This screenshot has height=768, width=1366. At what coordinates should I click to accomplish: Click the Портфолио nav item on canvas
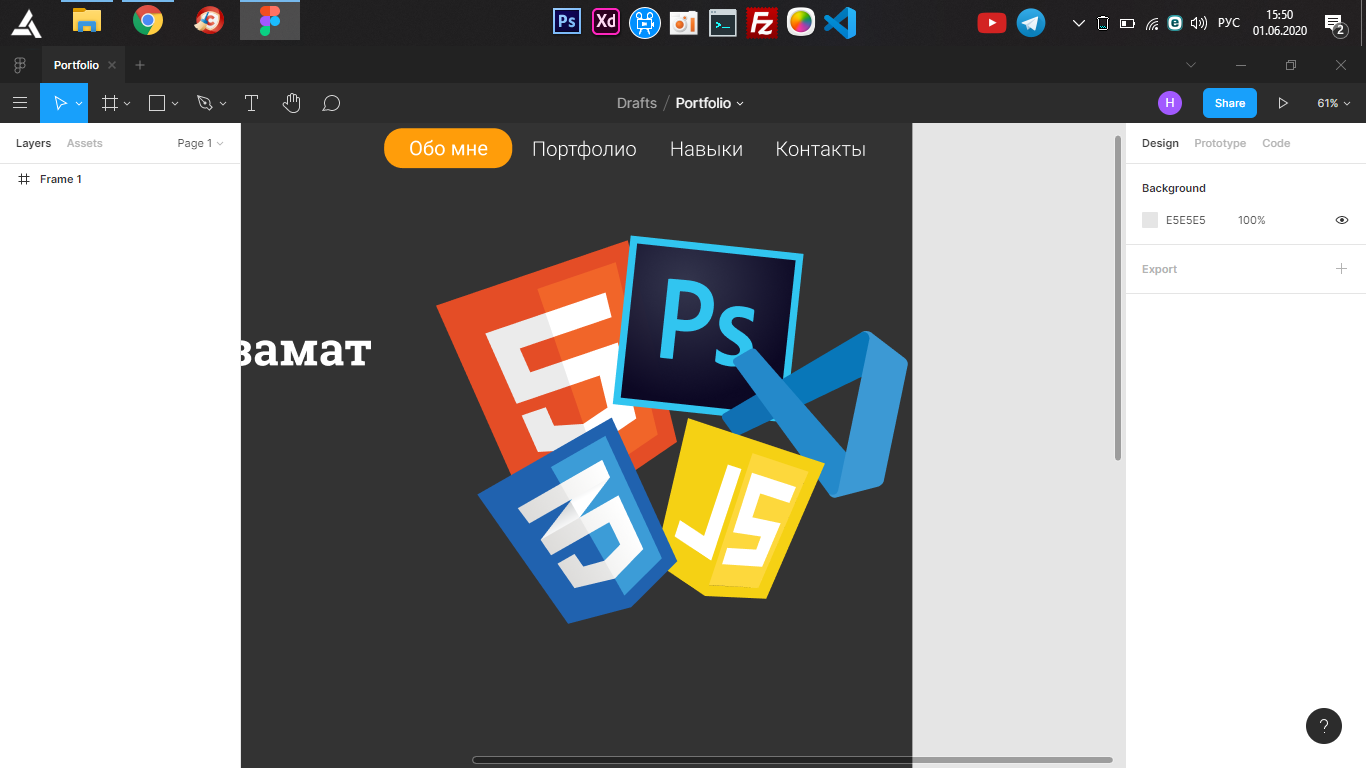tap(584, 149)
